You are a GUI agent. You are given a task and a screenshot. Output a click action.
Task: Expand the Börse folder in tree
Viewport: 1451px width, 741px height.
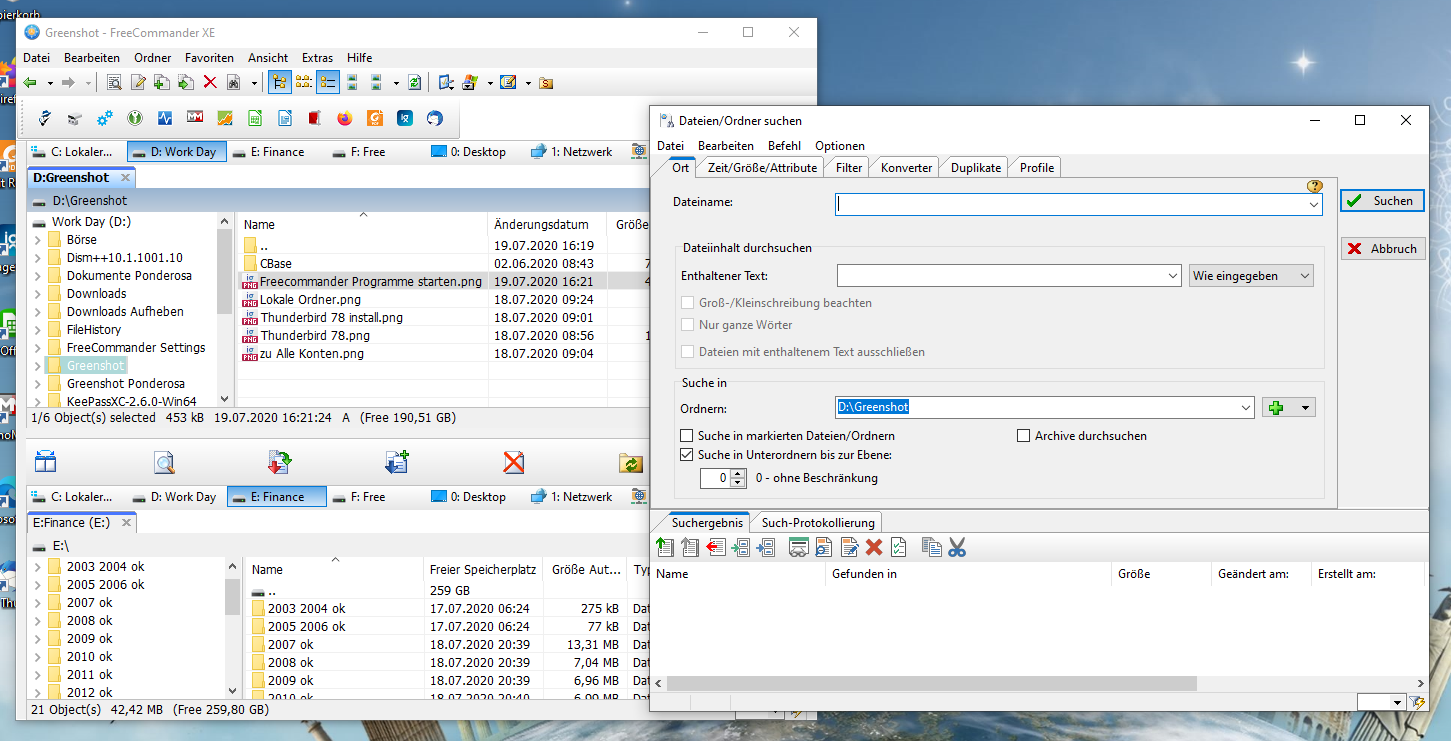tap(38, 240)
